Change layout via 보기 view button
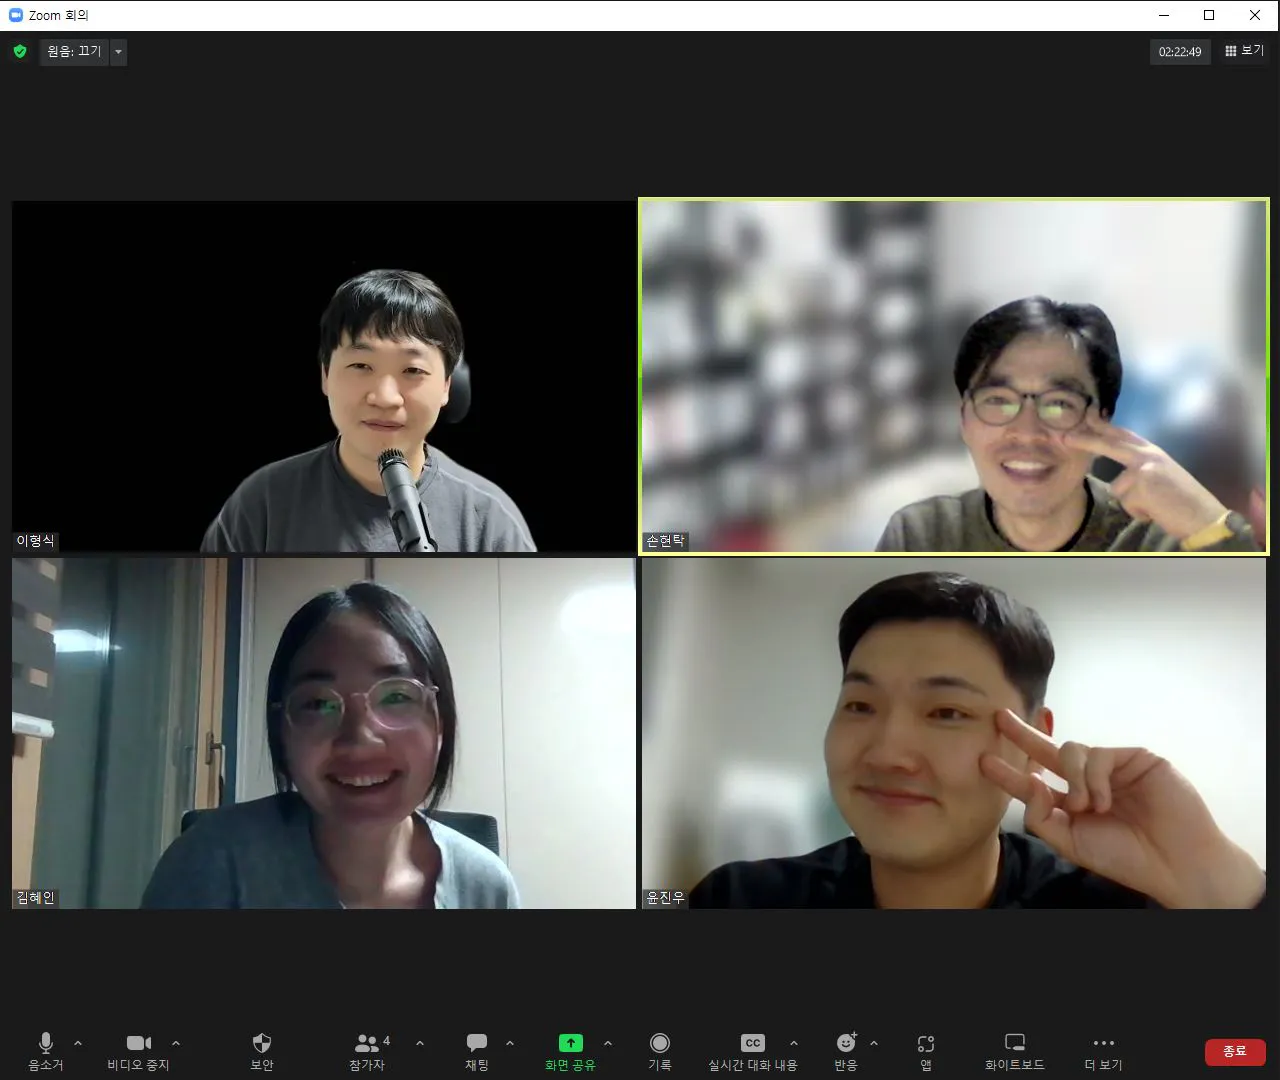The height and width of the screenshot is (1080, 1280). [1245, 51]
